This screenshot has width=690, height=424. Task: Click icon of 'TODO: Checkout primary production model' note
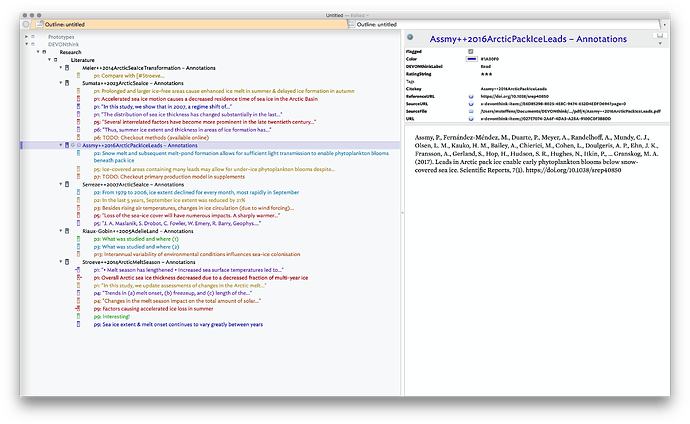[78, 176]
